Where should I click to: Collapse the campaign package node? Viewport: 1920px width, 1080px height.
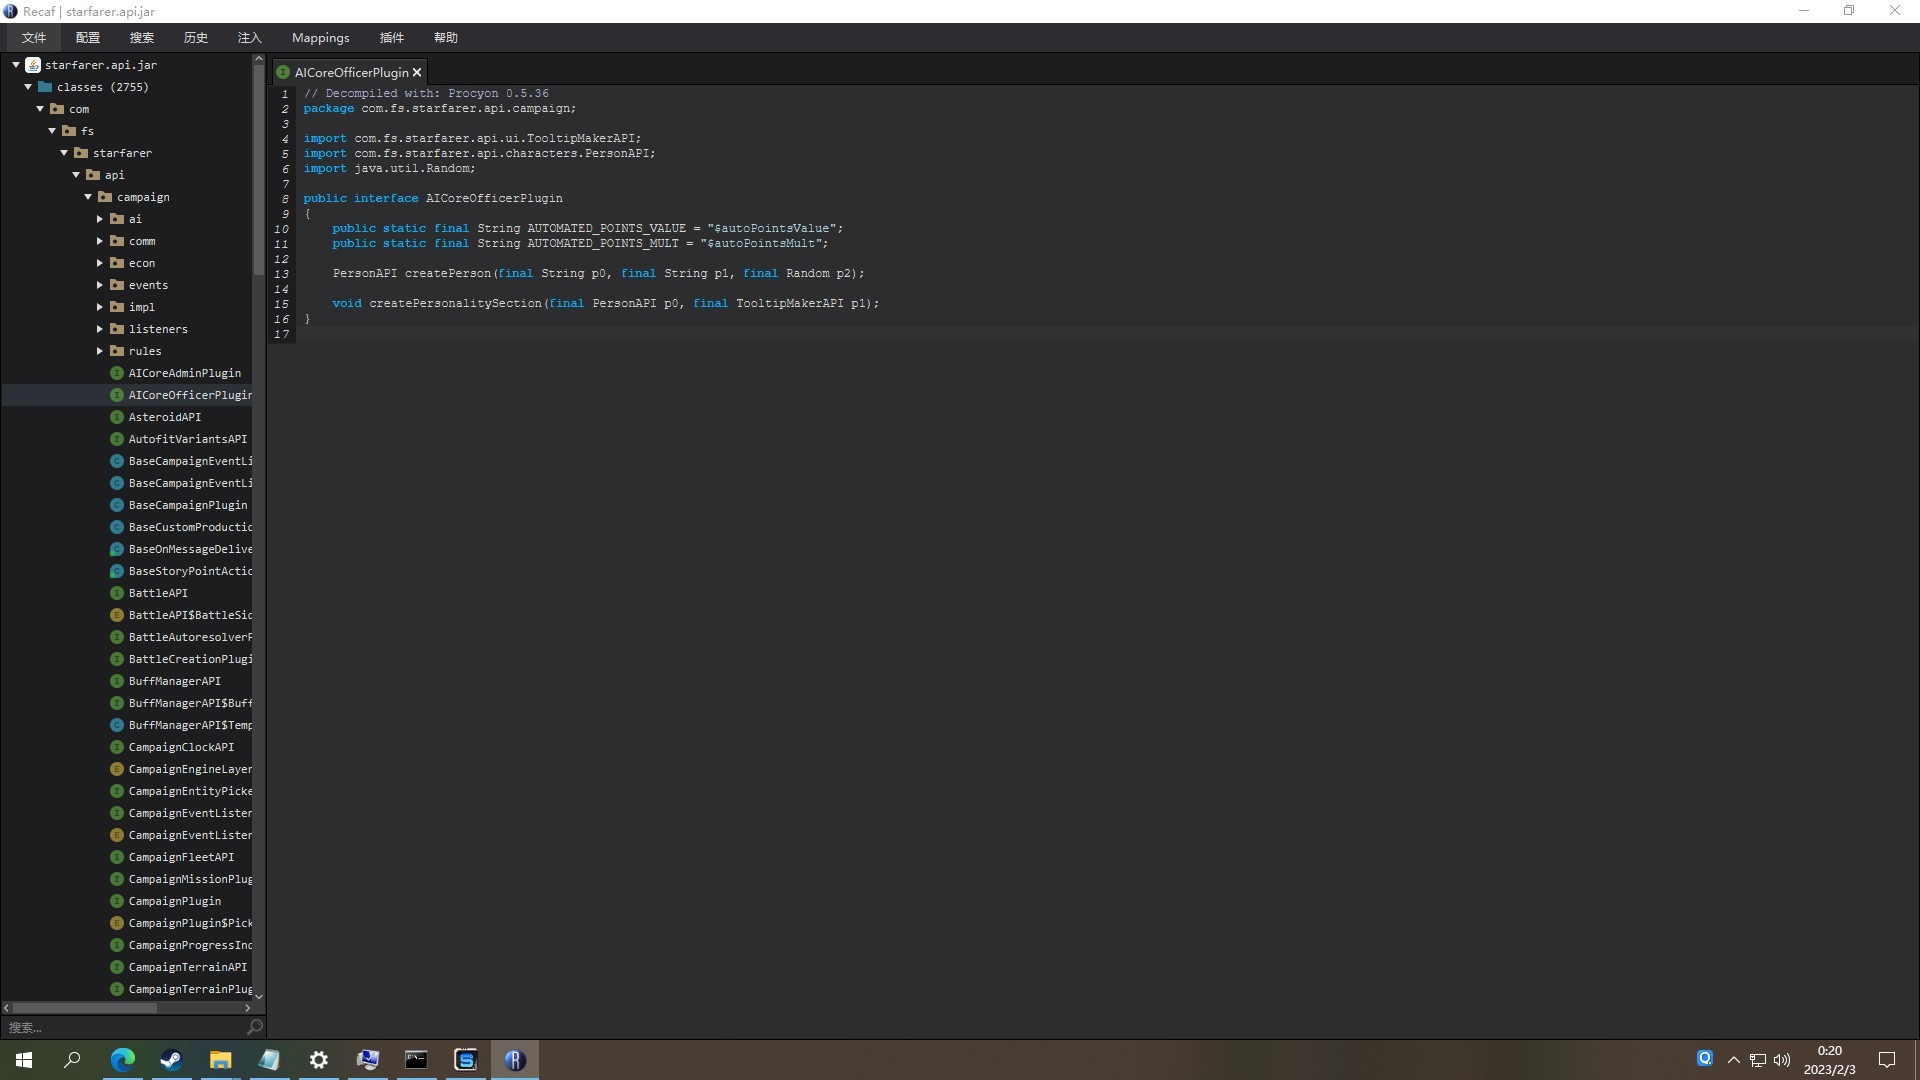(x=88, y=197)
